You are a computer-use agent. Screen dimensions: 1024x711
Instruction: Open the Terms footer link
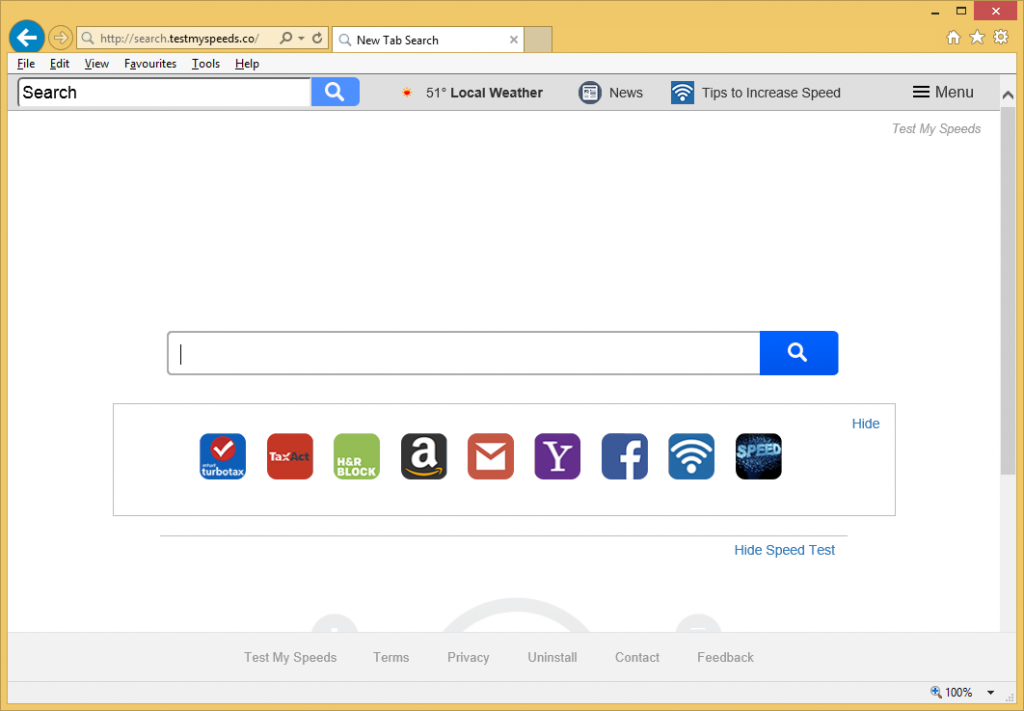[391, 657]
